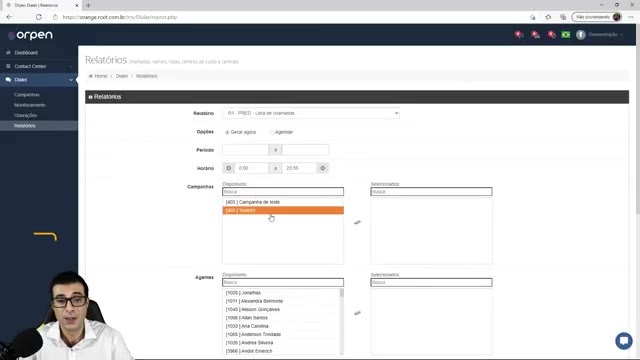The height and width of the screenshot is (360, 640).
Task: Click the Período start date field
Action: (246, 150)
